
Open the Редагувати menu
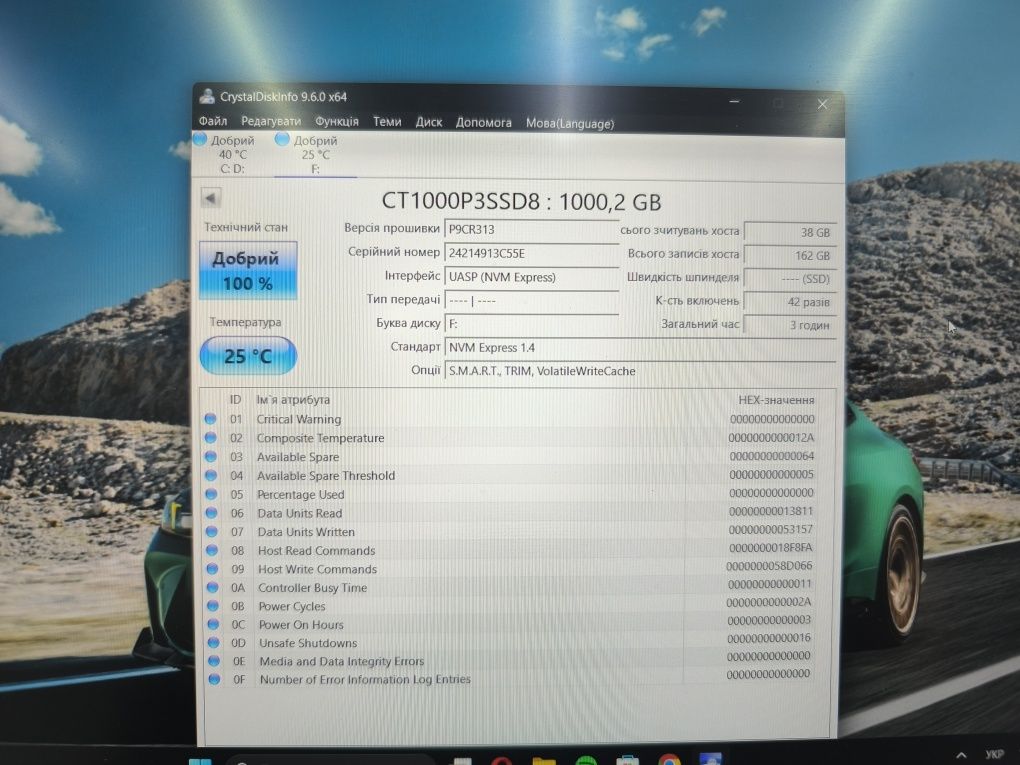[271, 121]
